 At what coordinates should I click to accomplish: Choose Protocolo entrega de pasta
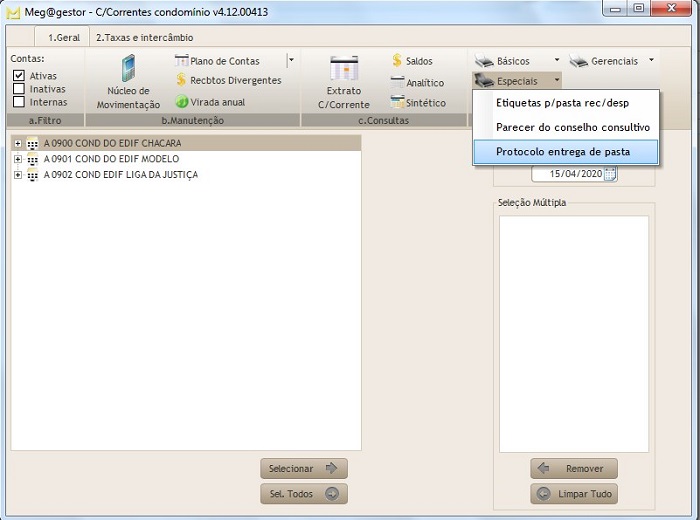[x=566, y=152]
